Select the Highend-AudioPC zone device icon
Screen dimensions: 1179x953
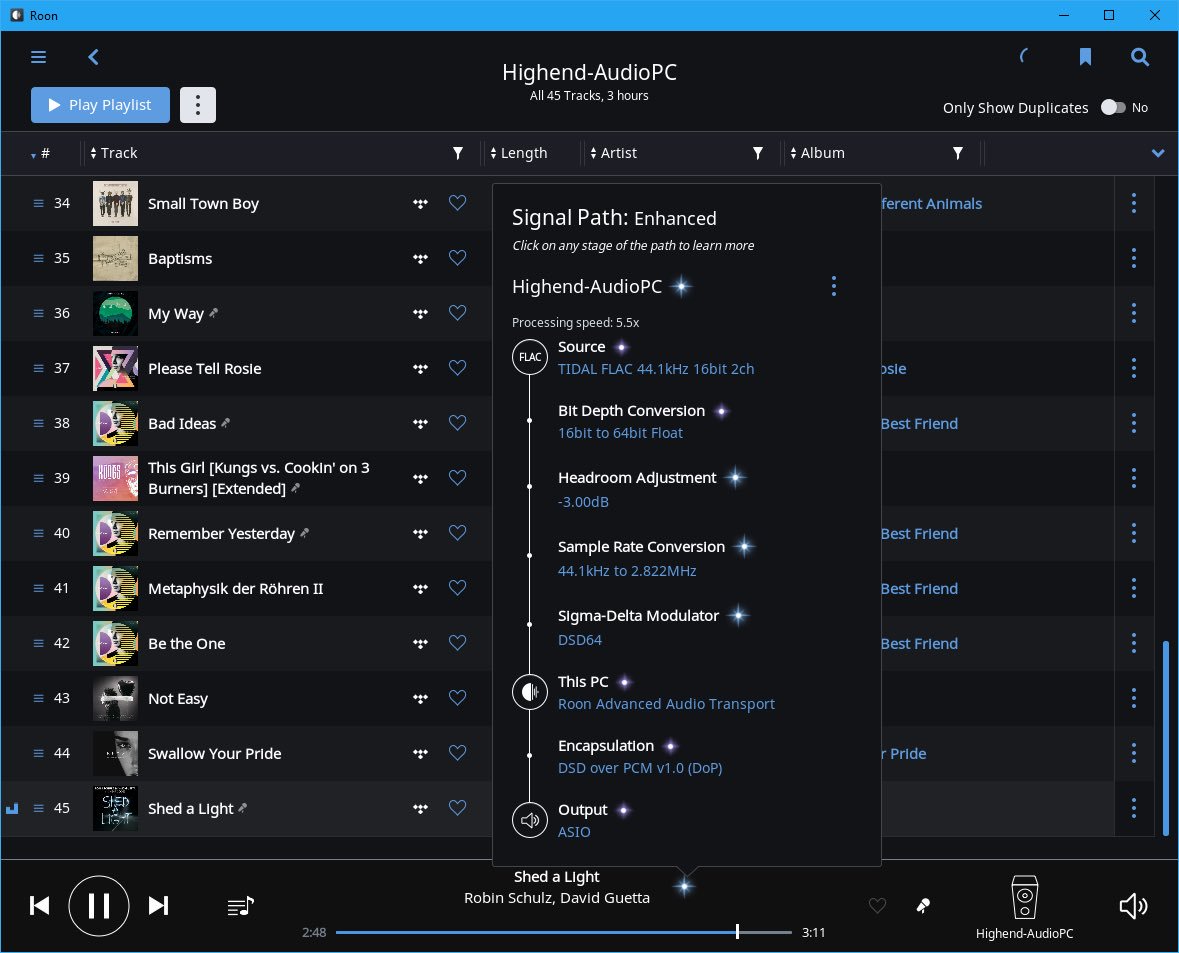point(1024,897)
